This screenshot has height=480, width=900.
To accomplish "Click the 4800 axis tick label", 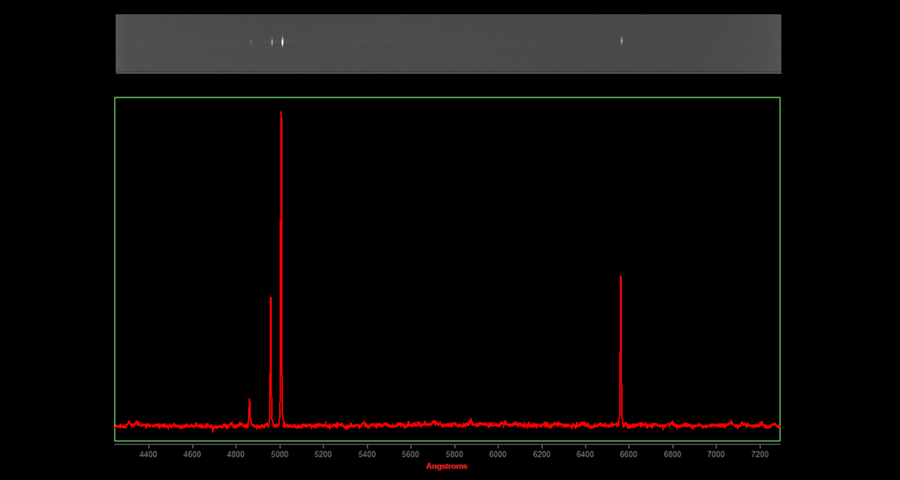I will click(236, 454).
